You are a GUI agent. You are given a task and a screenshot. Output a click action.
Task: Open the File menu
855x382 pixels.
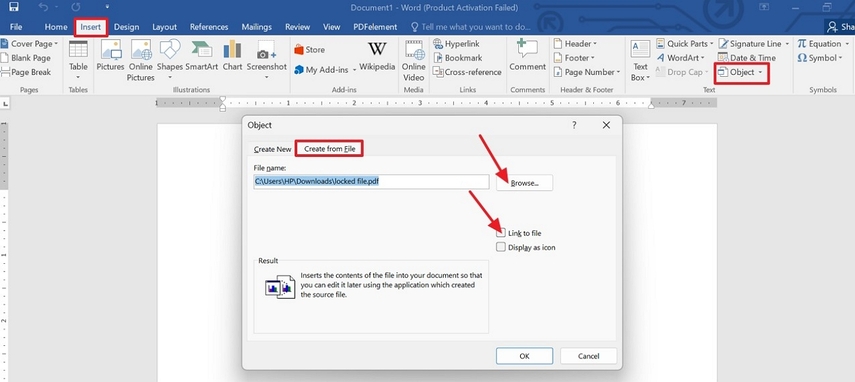click(16, 27)
